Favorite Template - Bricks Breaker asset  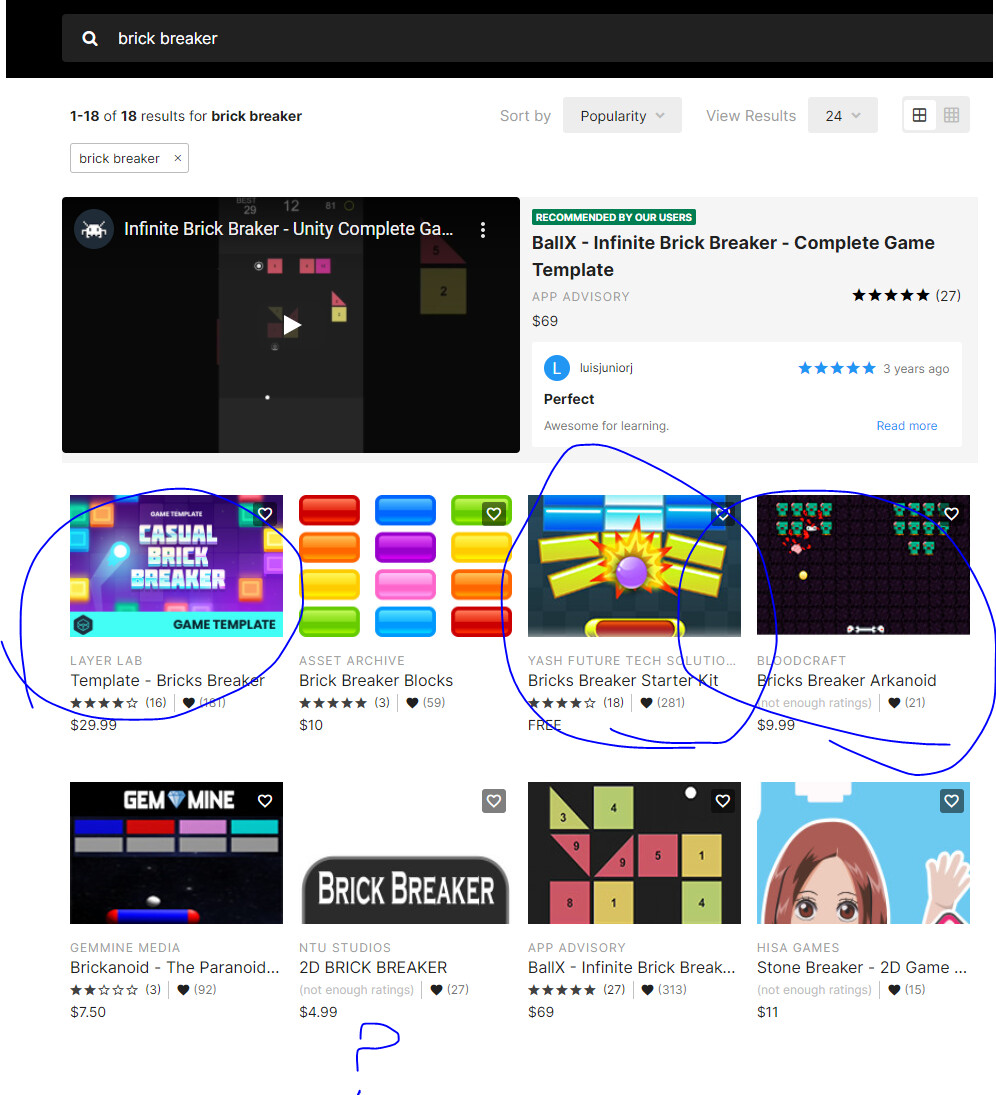click(265, 514)
